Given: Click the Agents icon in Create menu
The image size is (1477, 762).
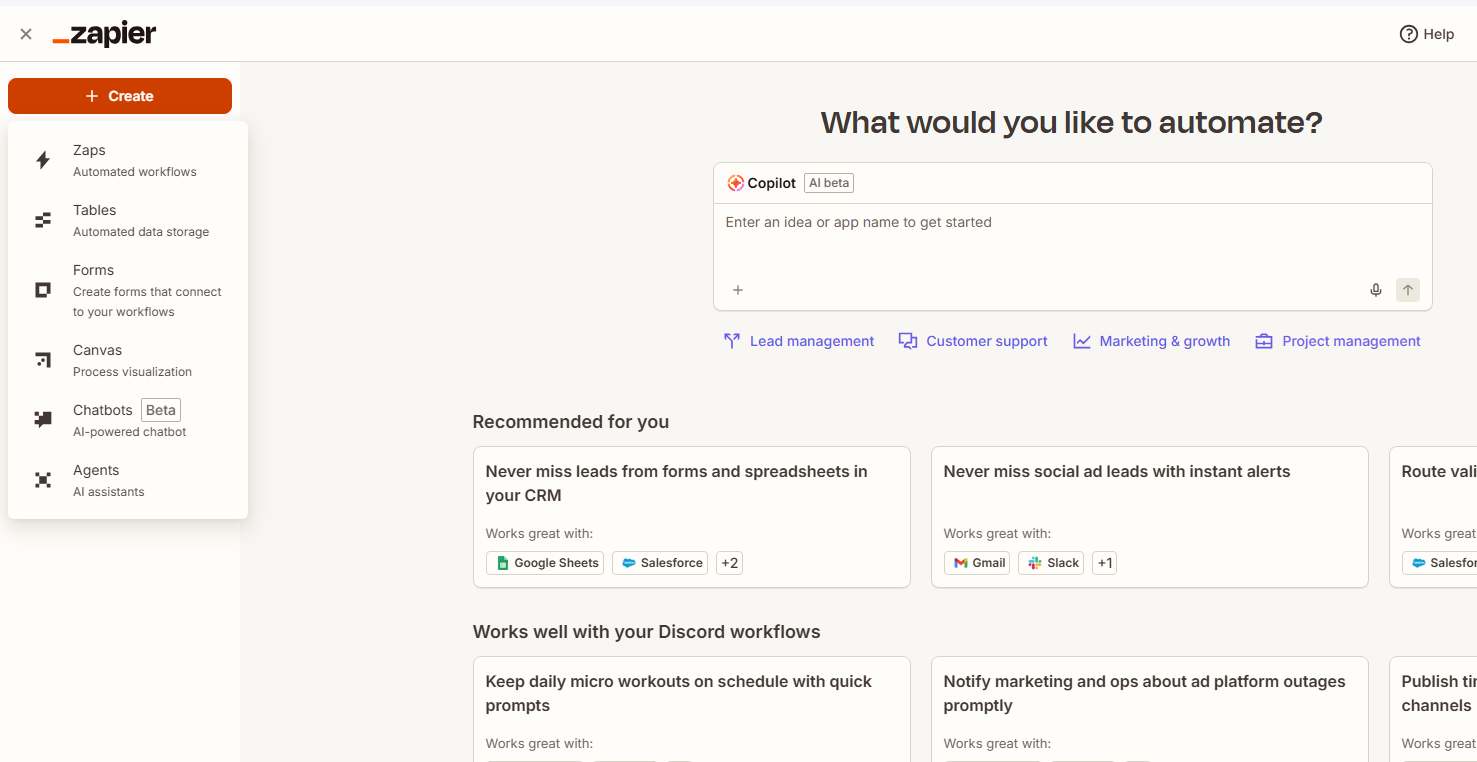Looking at the screenshot, I should point(43,480).
